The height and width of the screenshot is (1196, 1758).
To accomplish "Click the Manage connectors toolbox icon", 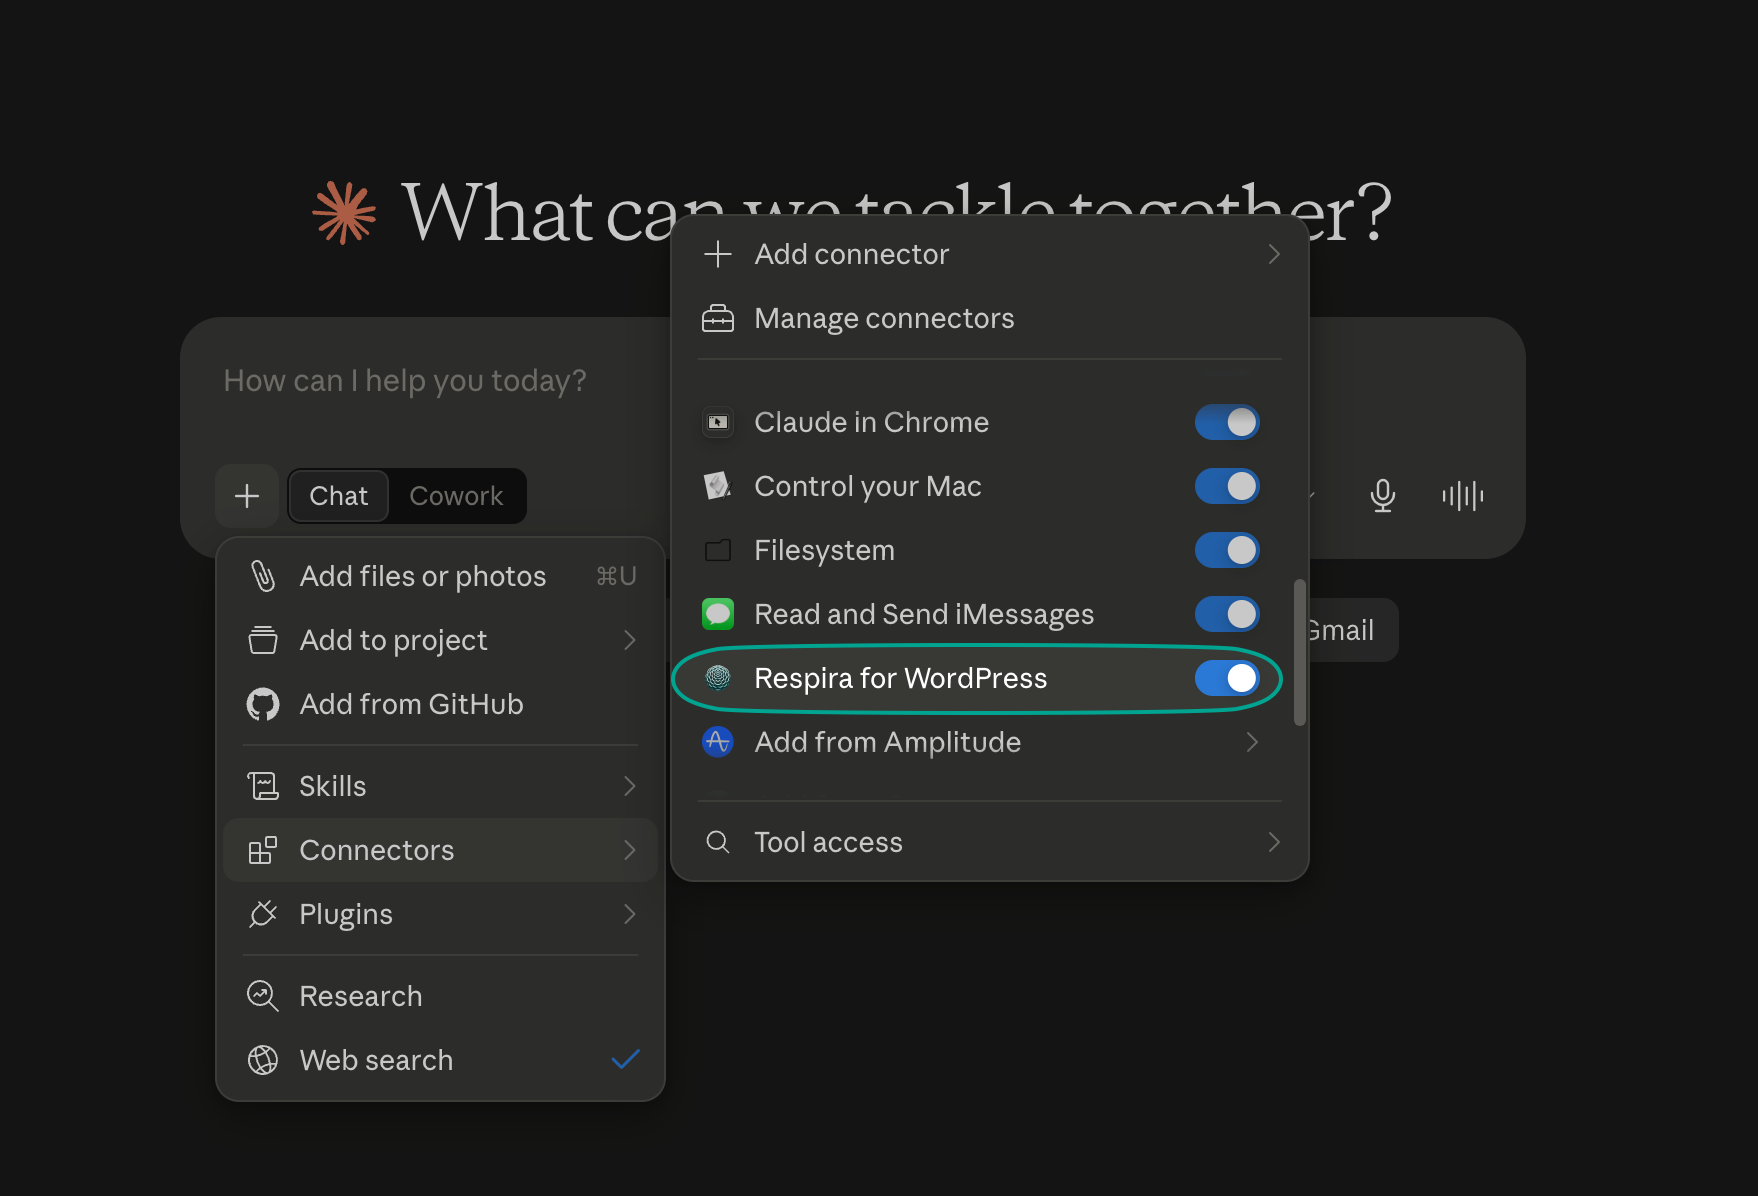I will tap(718, 318).
